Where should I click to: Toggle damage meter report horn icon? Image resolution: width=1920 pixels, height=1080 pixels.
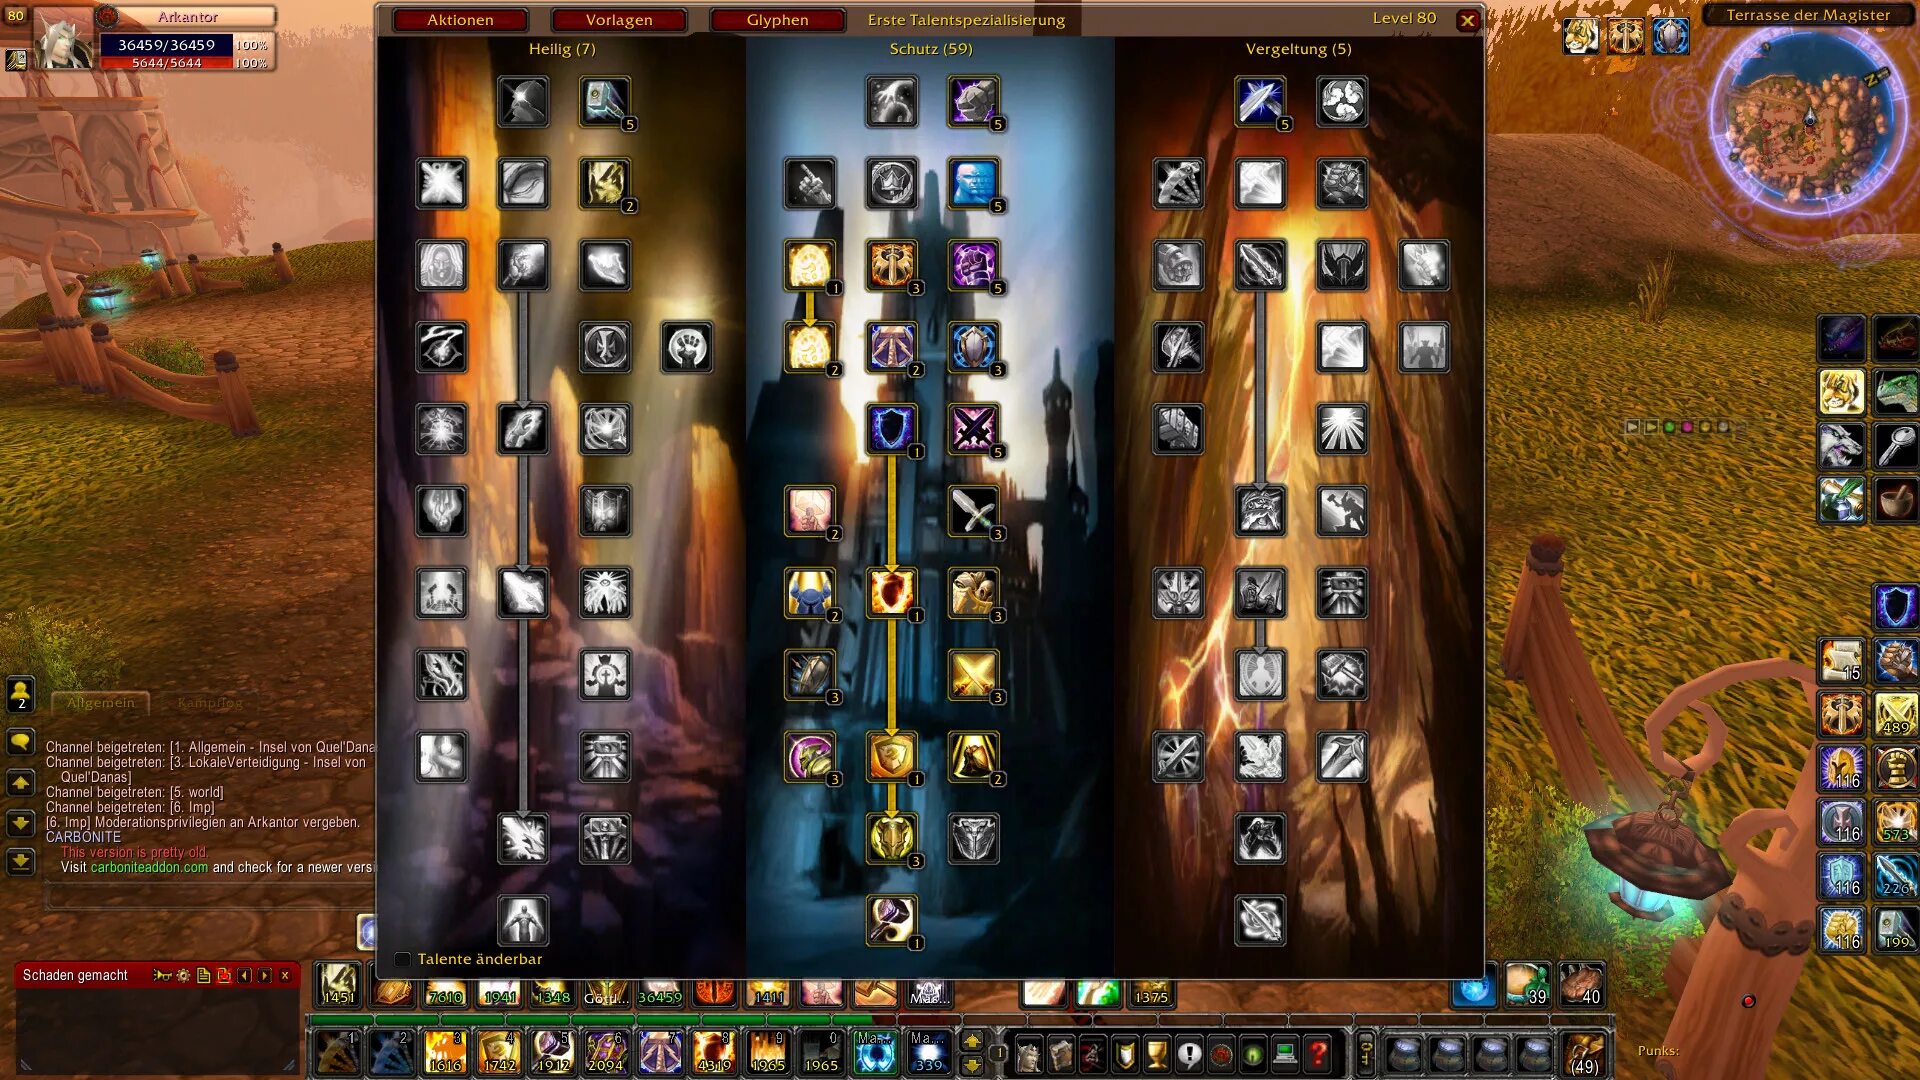pos(162,975)
